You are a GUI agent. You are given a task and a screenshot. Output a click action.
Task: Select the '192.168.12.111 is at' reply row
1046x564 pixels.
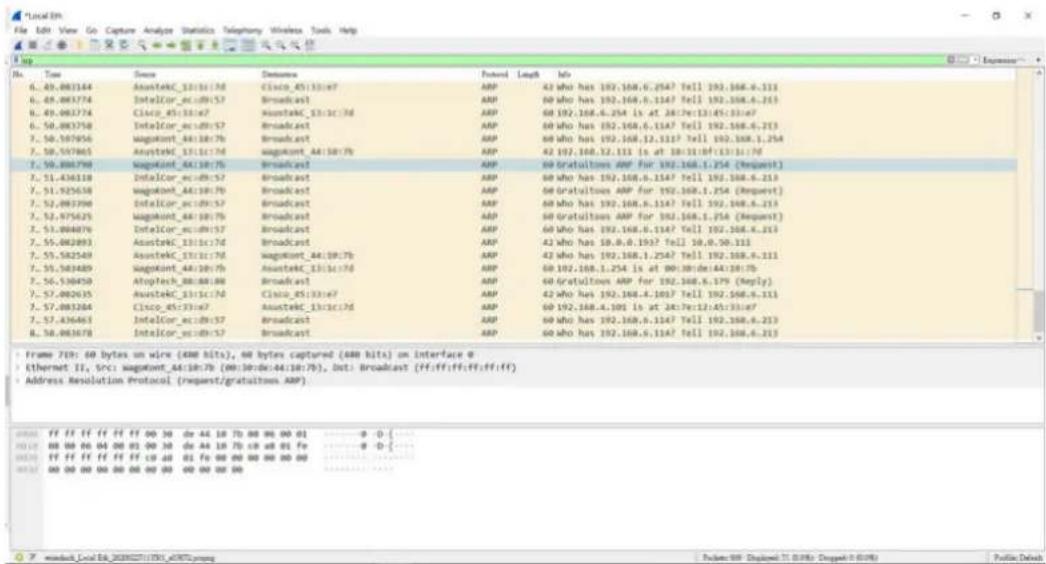[x=513, y=152]
